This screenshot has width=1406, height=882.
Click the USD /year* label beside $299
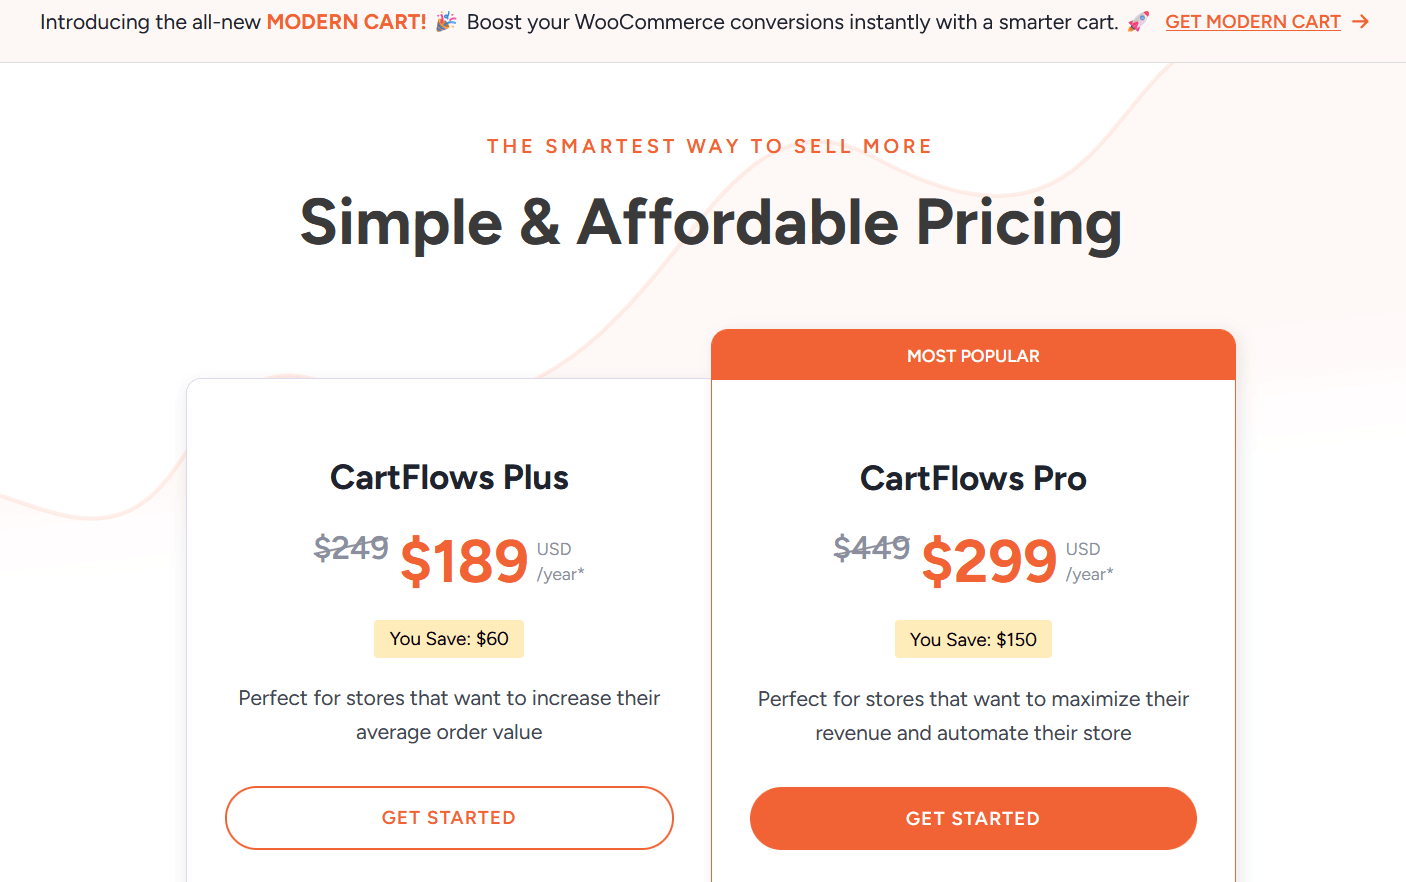tap(1089, 562)
